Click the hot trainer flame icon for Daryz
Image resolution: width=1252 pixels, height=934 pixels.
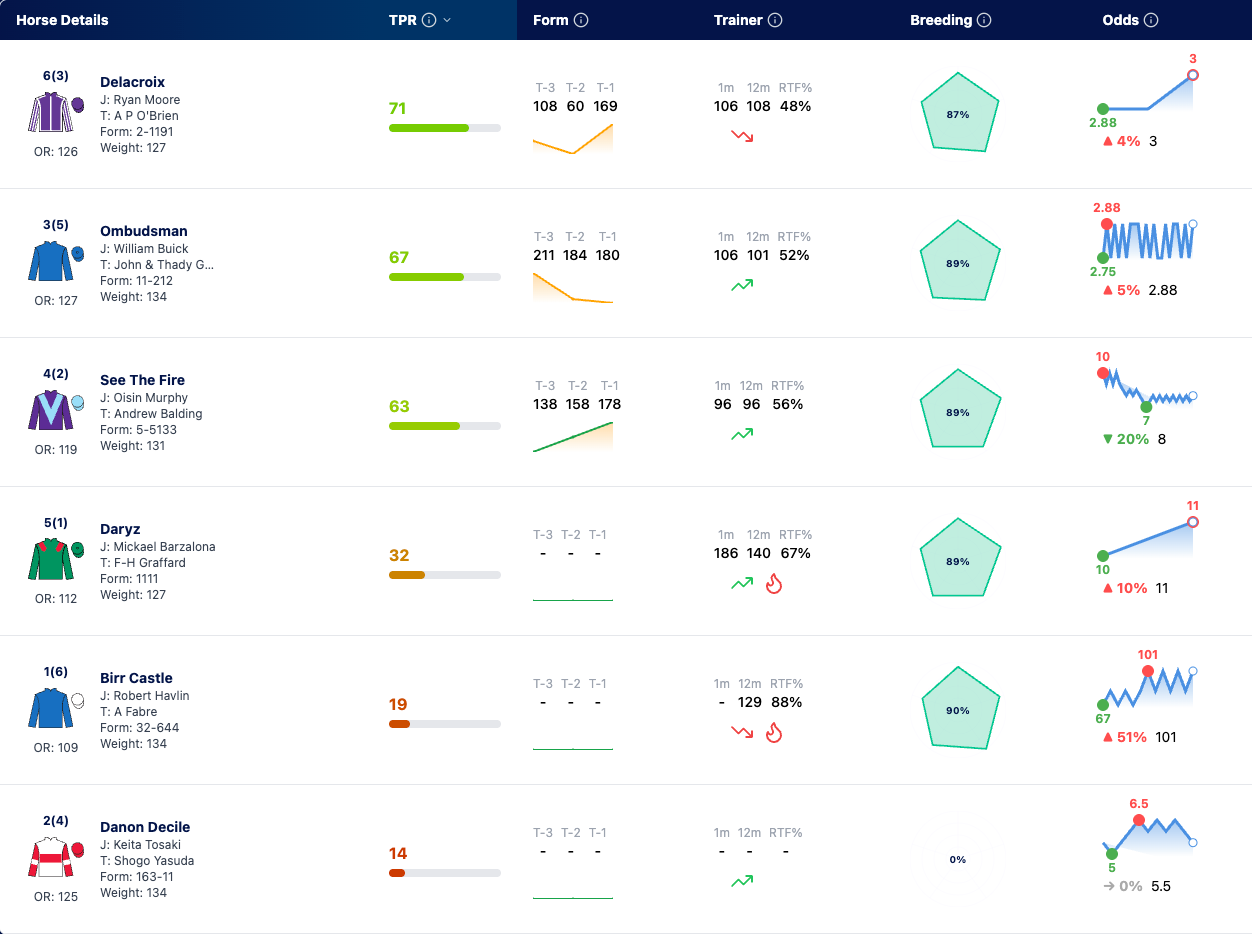773,583
